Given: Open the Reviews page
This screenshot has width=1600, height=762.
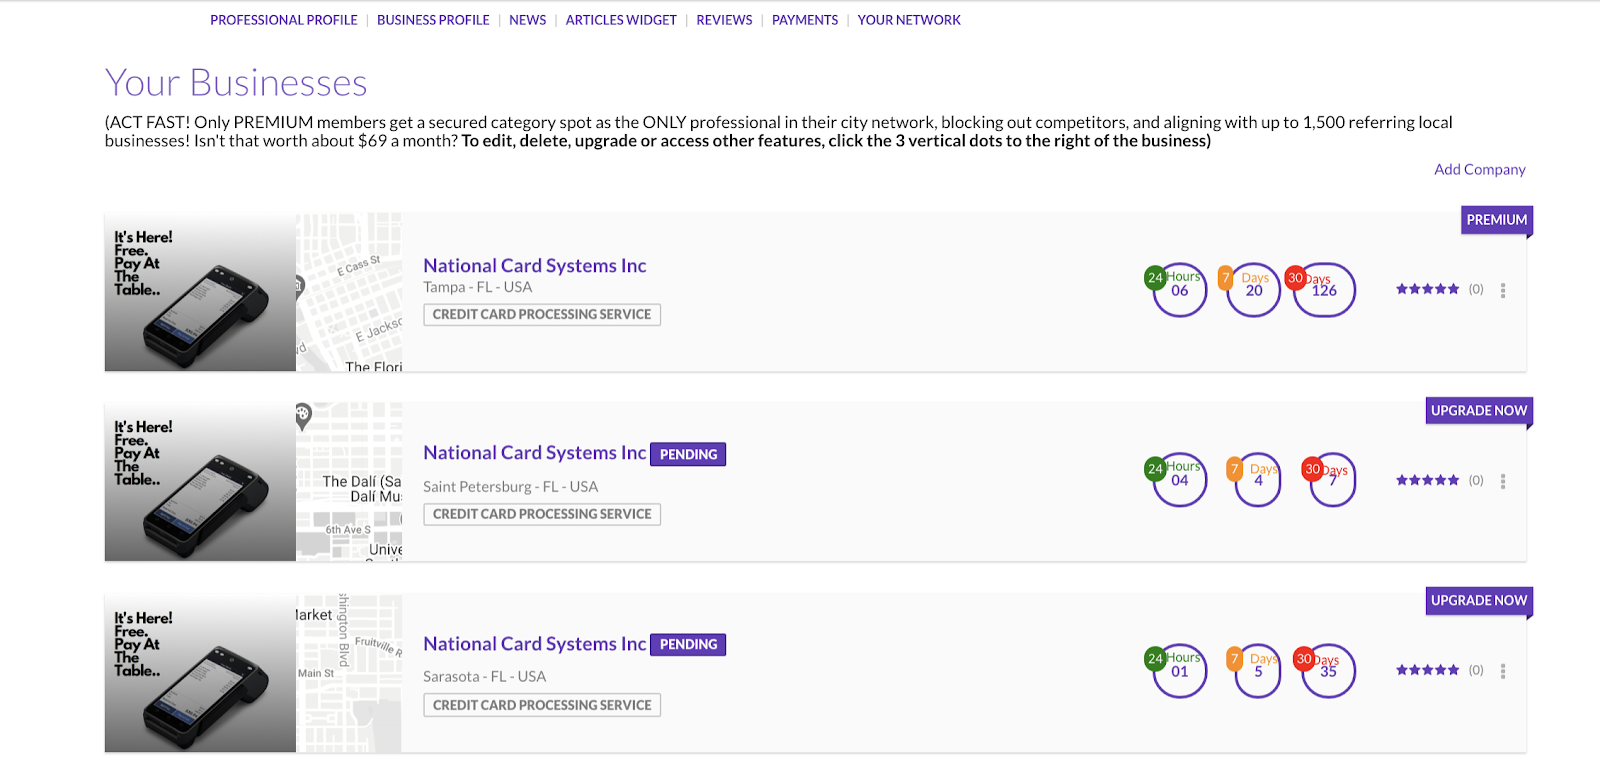Looking at the screenshot, I should click(x=724, y=20).
